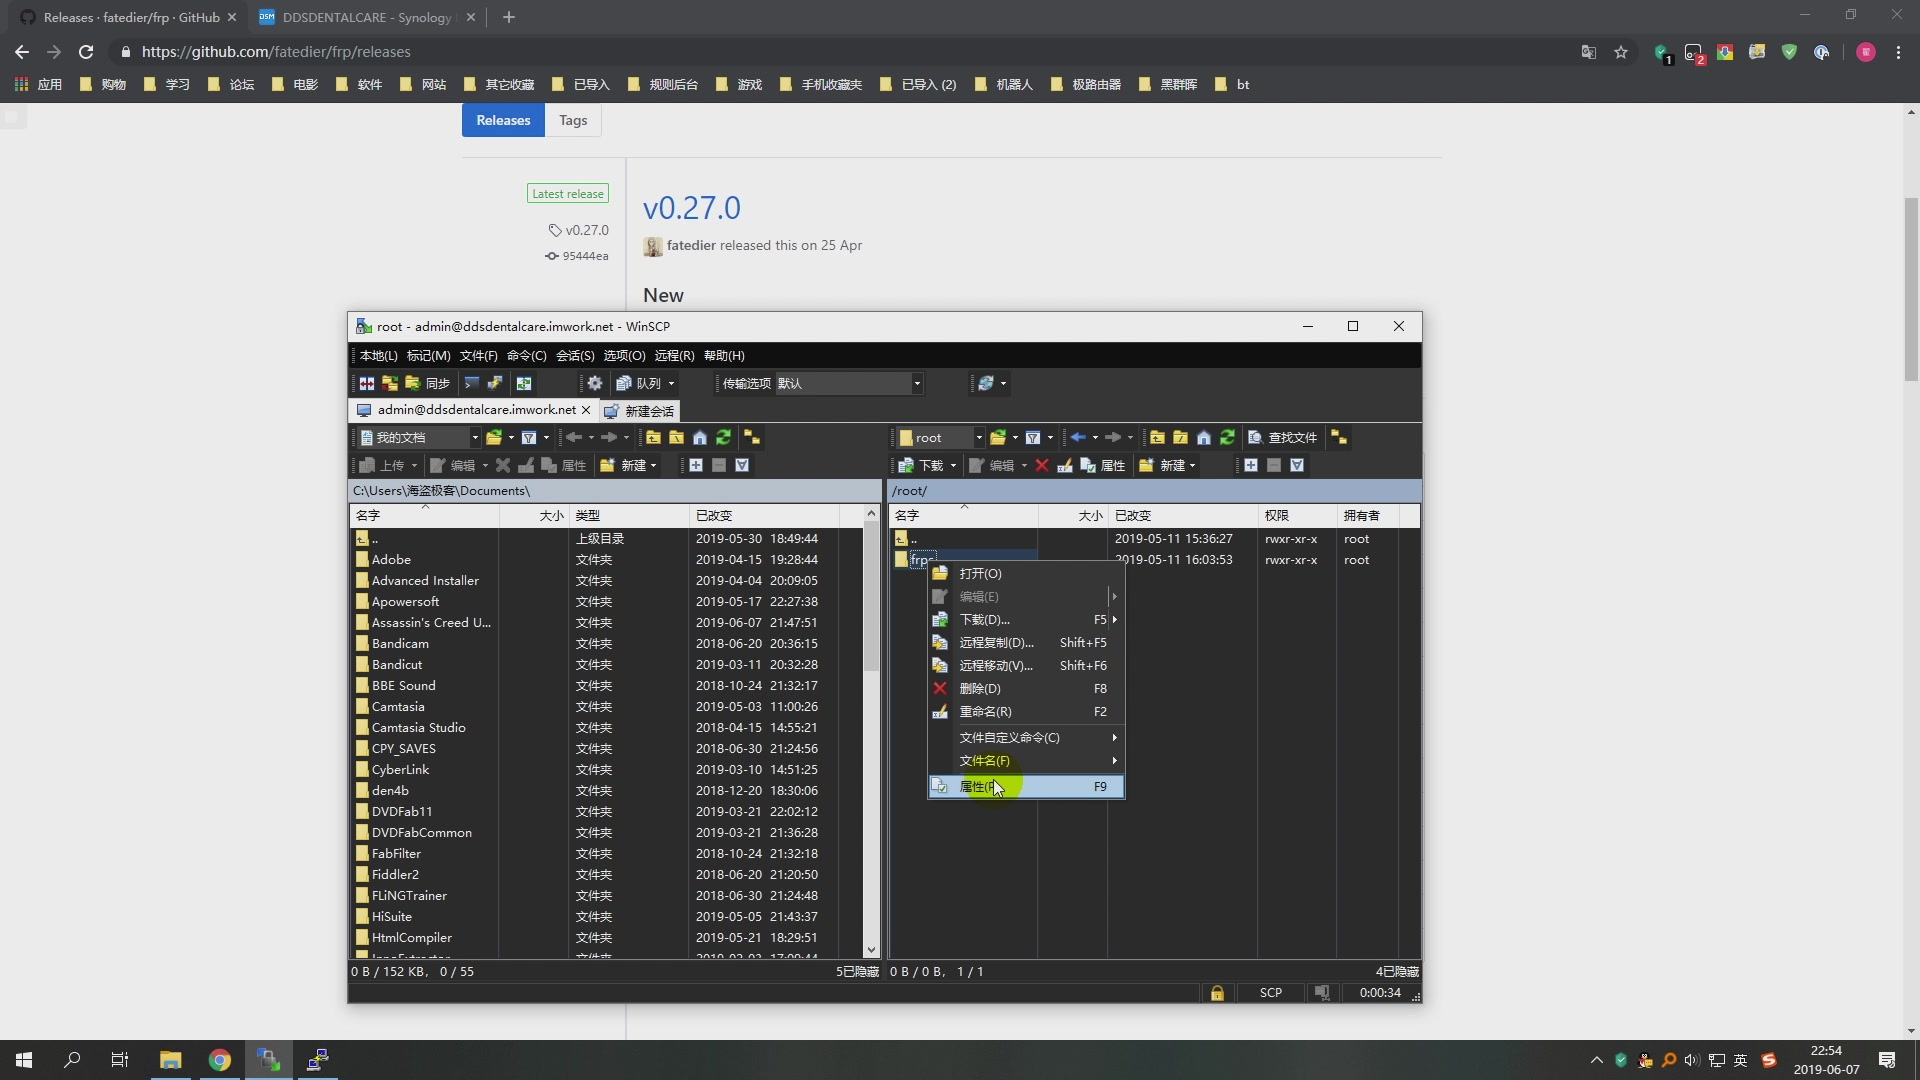Refresh the remote panel with the green arrows icon
This screenshot has width=1920, height=1080.
1228,437
